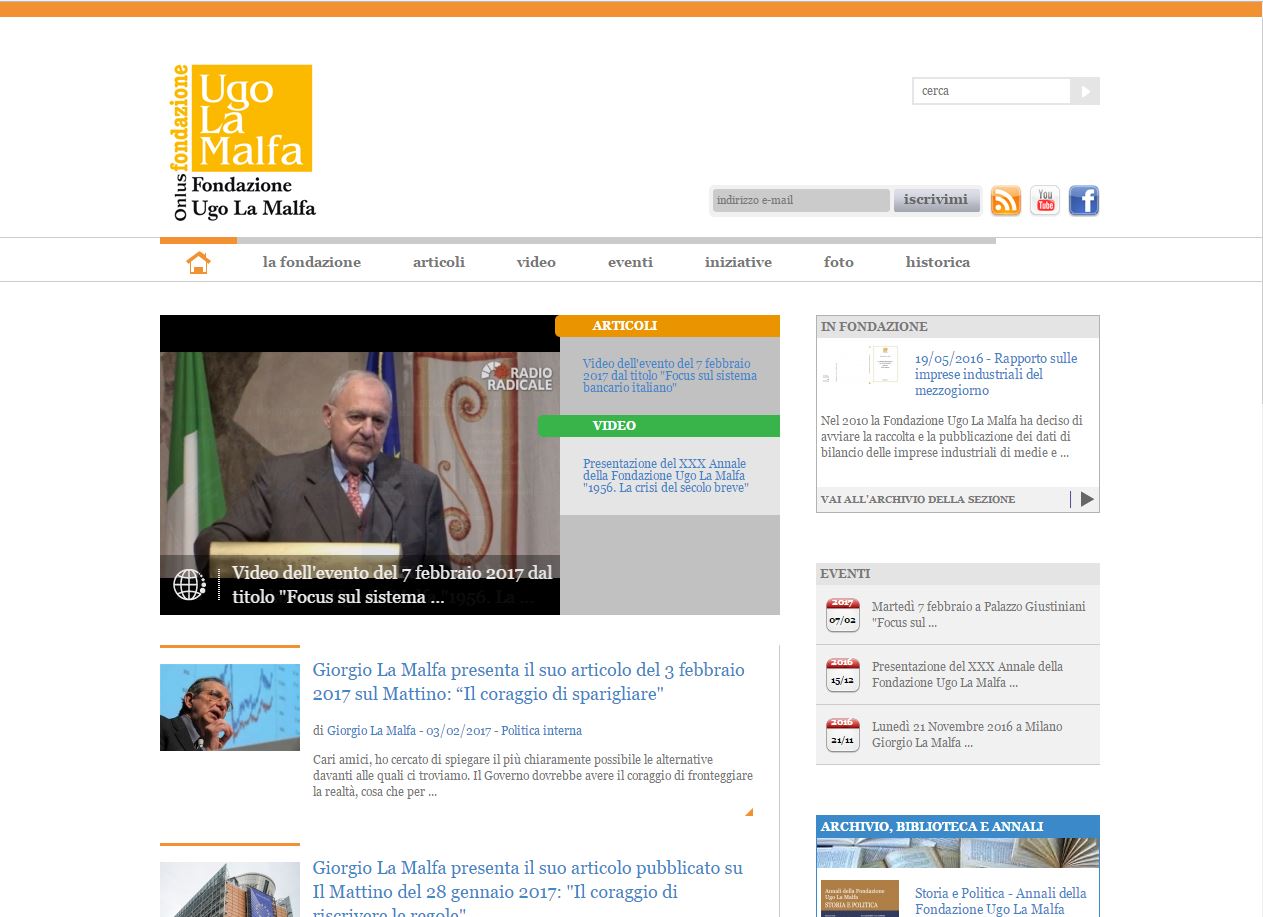
Task: Open the 'articoli' menu item
Action: [439, 262]
